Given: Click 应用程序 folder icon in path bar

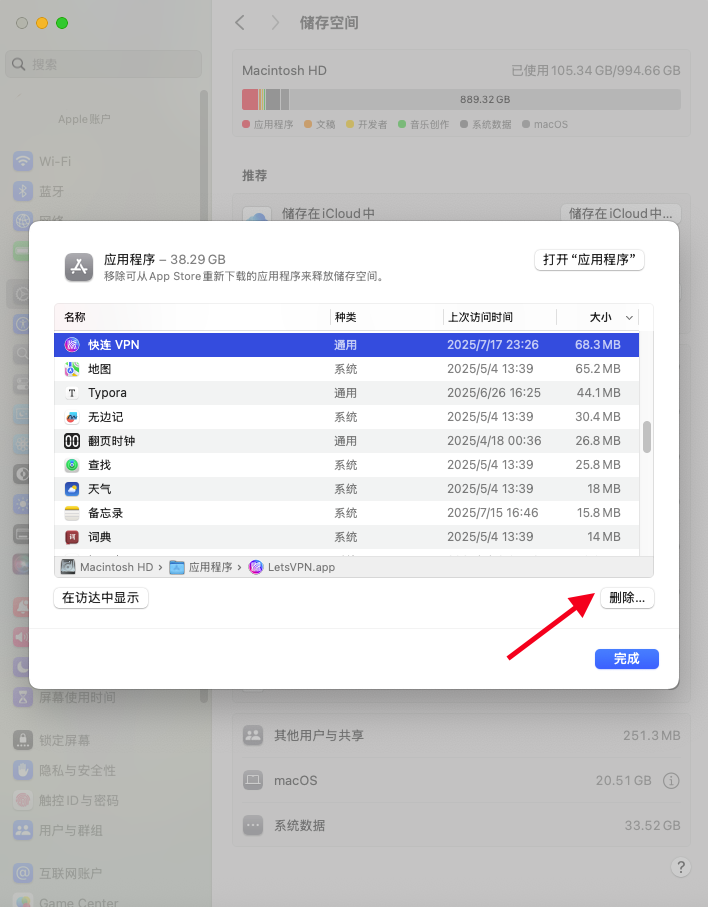Looking at the screenshot, I should (176, 567).
